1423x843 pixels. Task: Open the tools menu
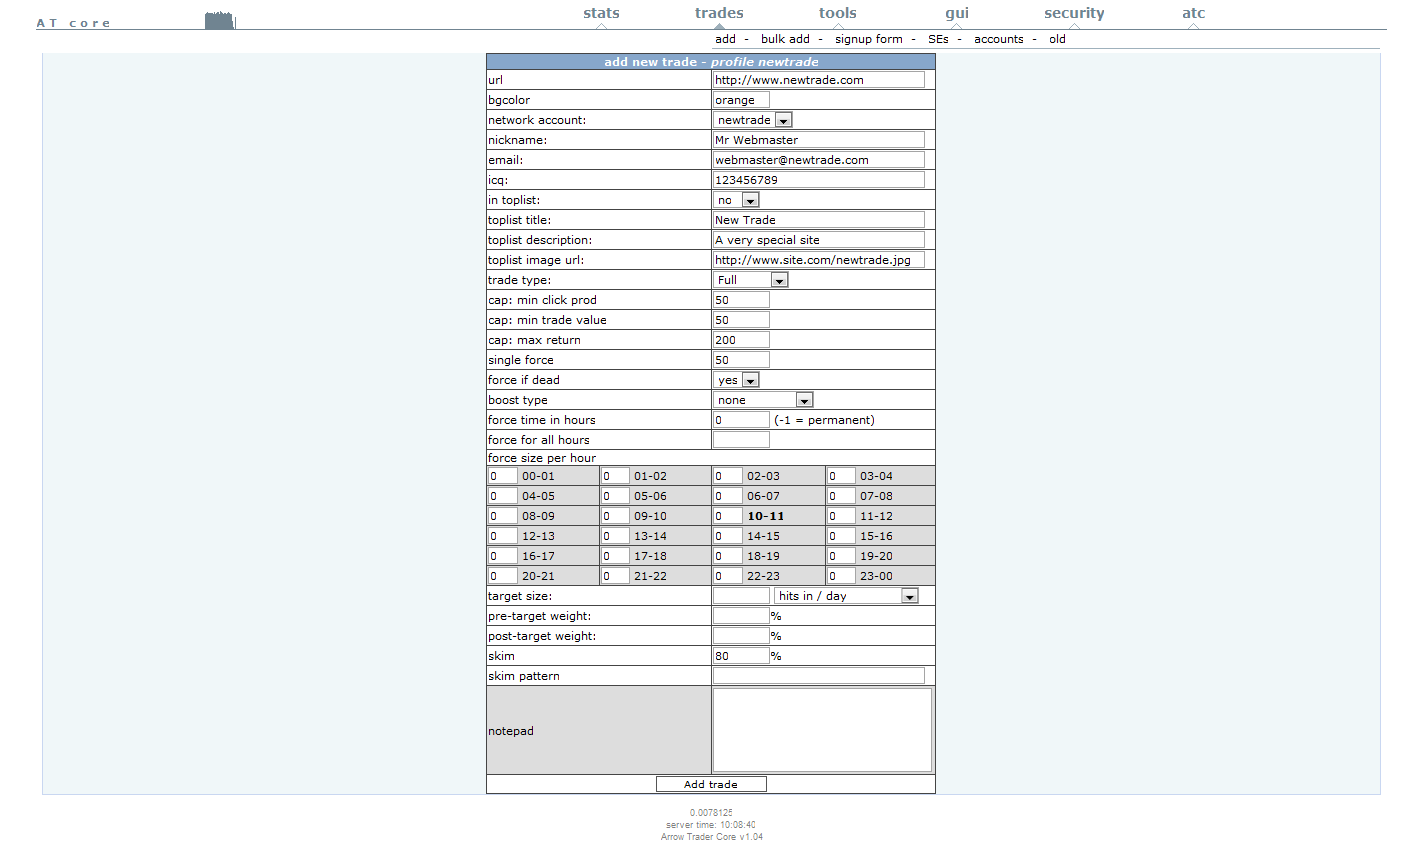(x=837, y=13)
